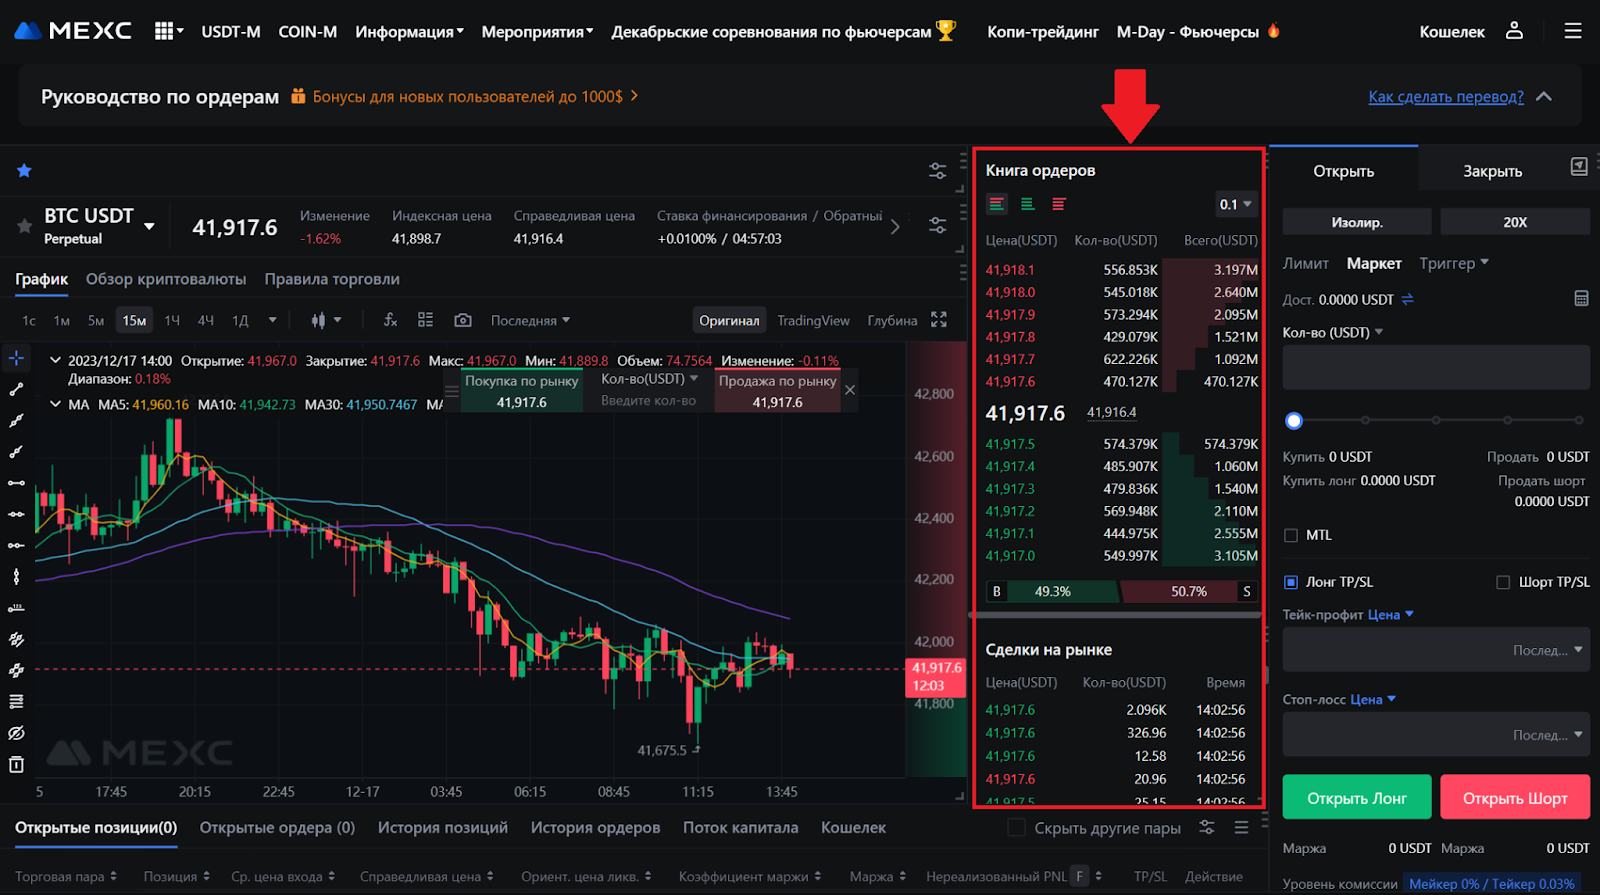Viewport: 1600px width, 895px height.
Task: Enable the MTL checkbox
Action: coord(1291,535)
